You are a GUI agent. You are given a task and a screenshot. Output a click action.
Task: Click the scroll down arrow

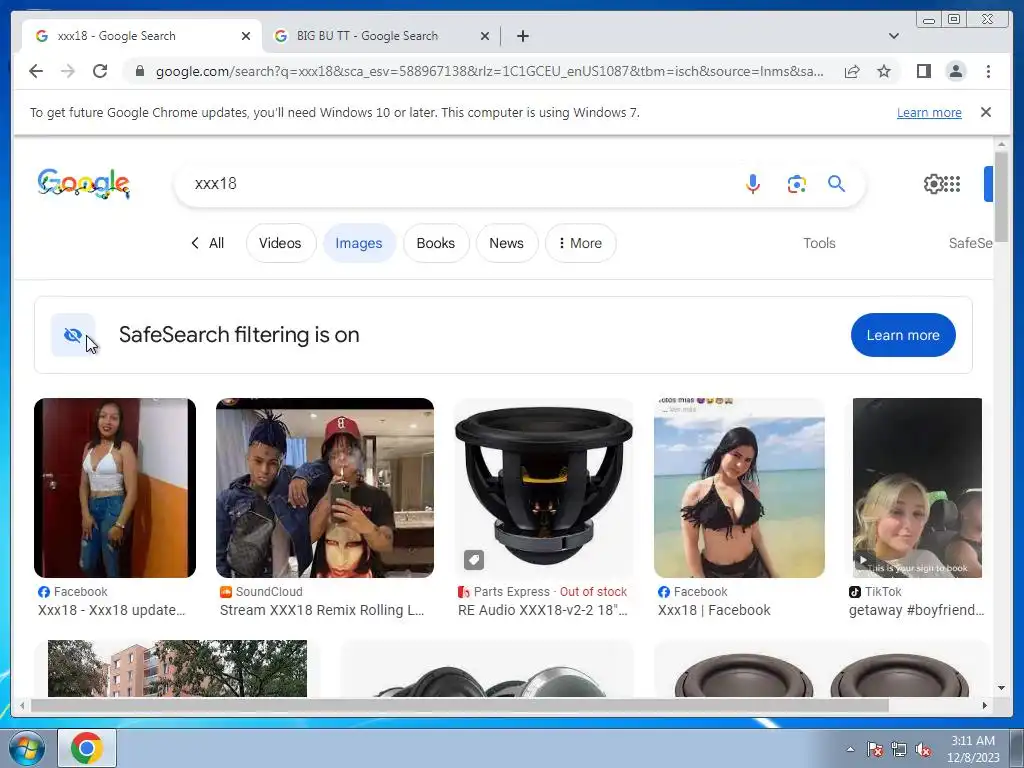1001,688
